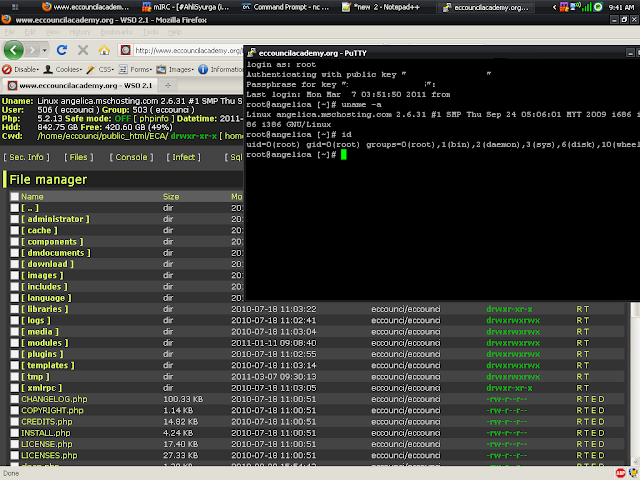The width and height of the screenshot is (640, 480).
Task: Click the URL address bar field
Action: (190, 50)
